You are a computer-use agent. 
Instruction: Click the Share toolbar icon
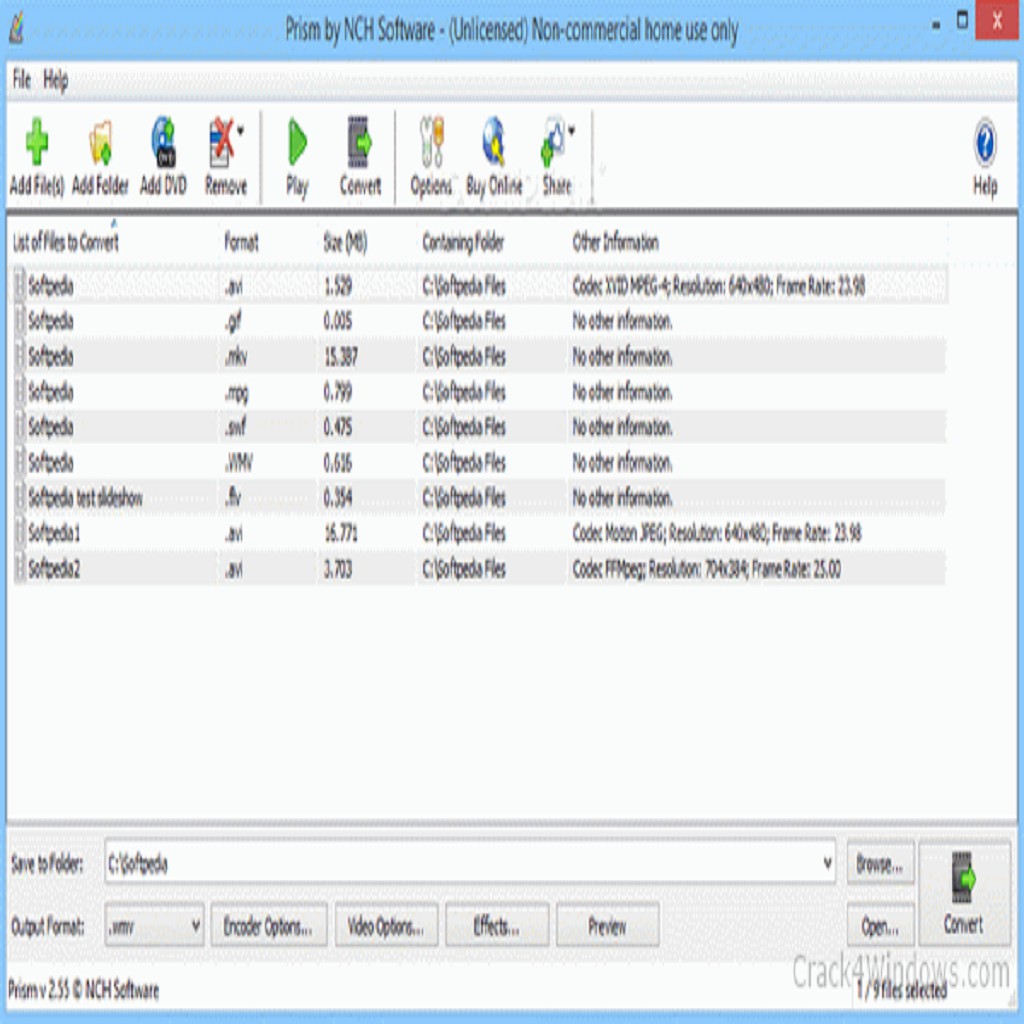555,157
